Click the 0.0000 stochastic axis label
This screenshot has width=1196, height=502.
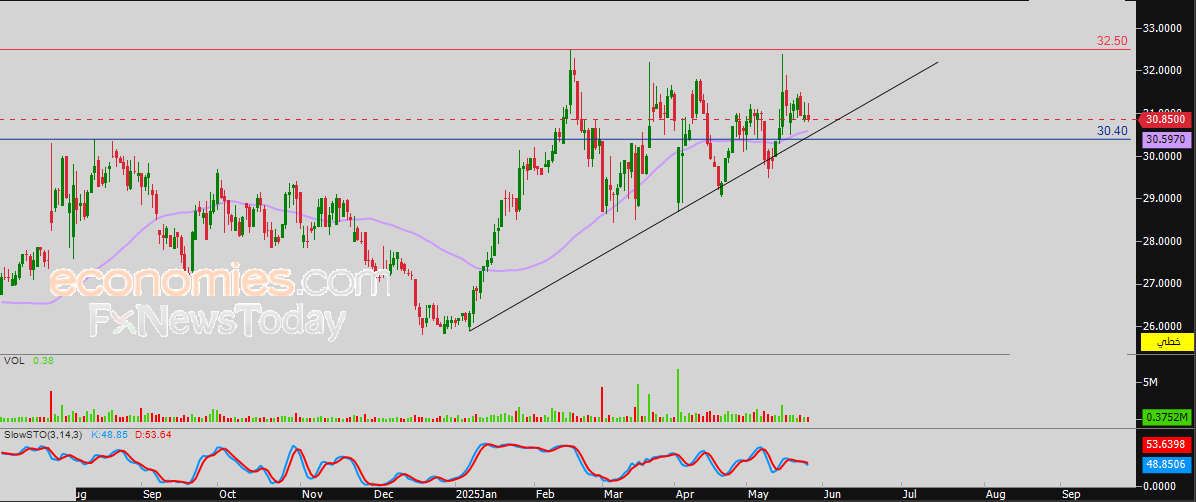point(1161,486)
